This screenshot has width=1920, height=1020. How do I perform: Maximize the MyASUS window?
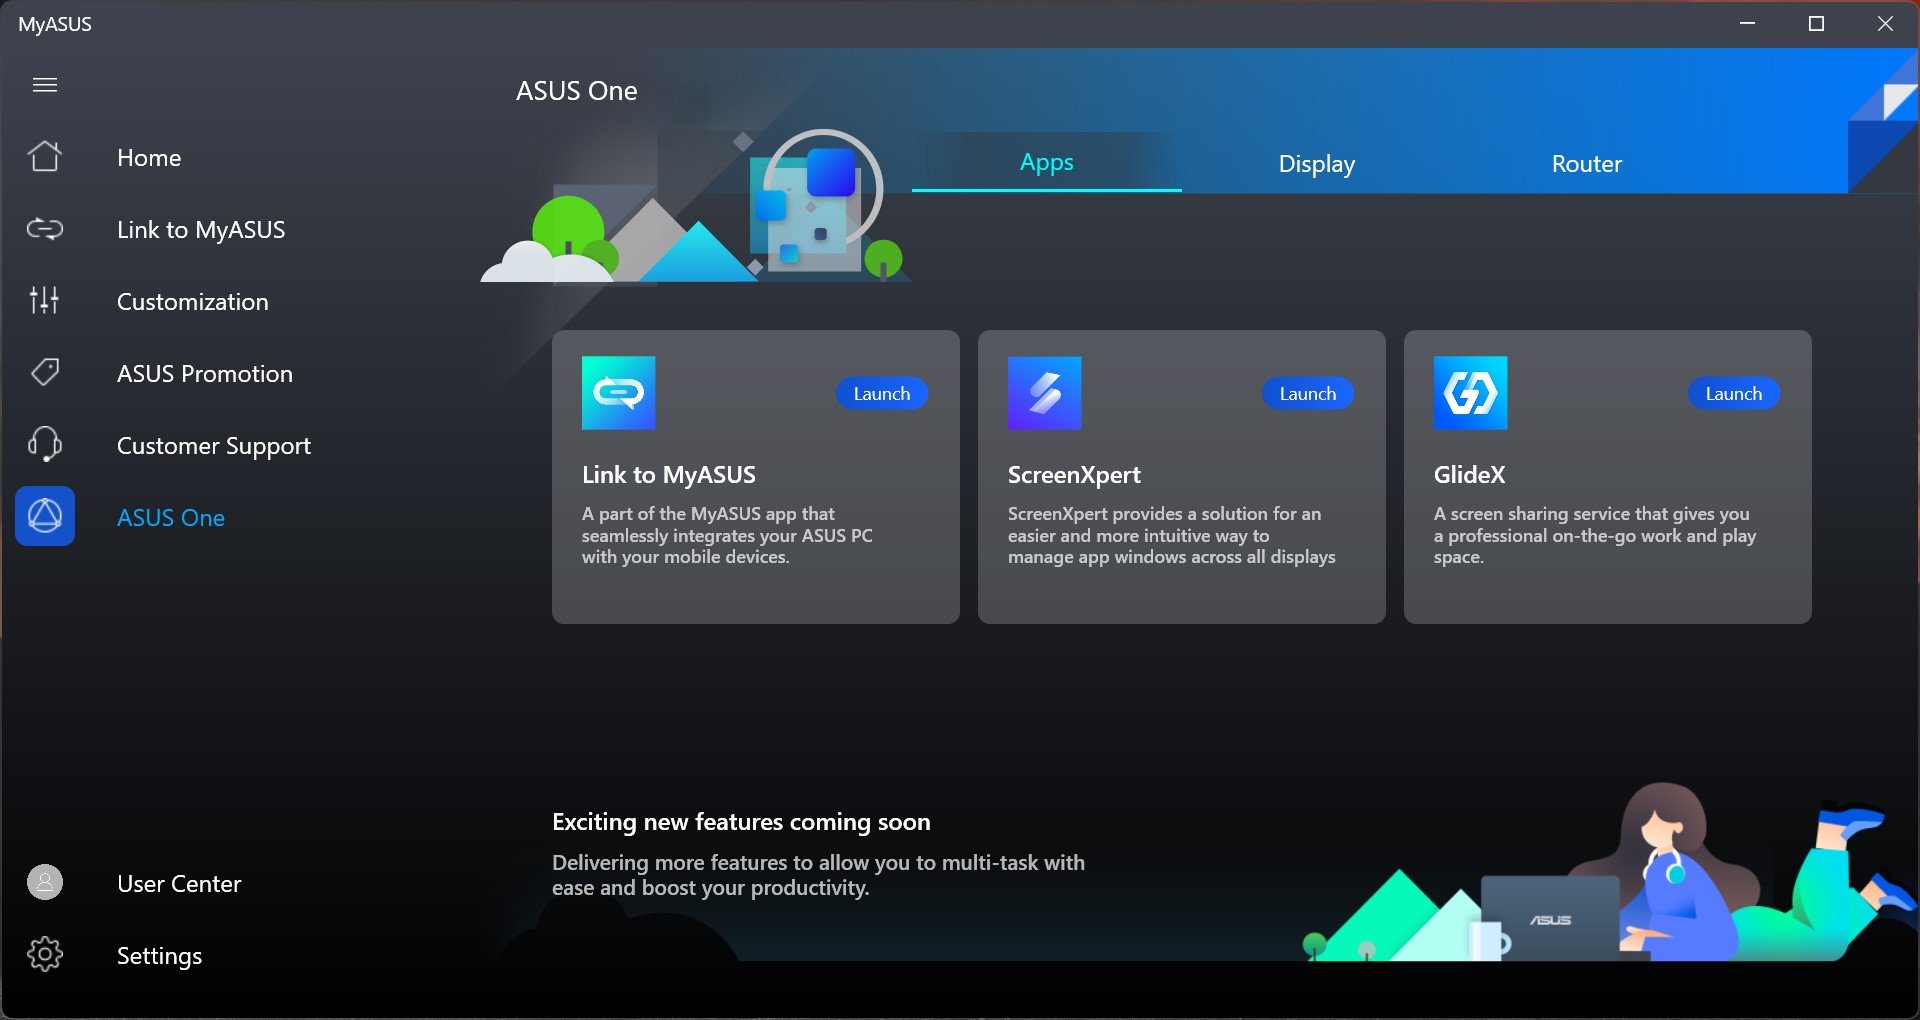1816,23
